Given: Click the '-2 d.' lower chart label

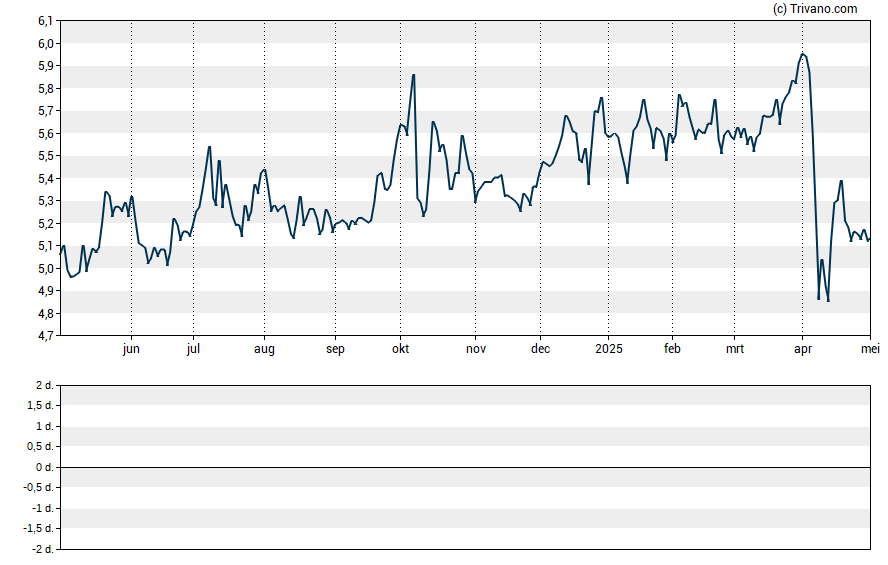Looking at the screenshot, I should pos(43,549).
